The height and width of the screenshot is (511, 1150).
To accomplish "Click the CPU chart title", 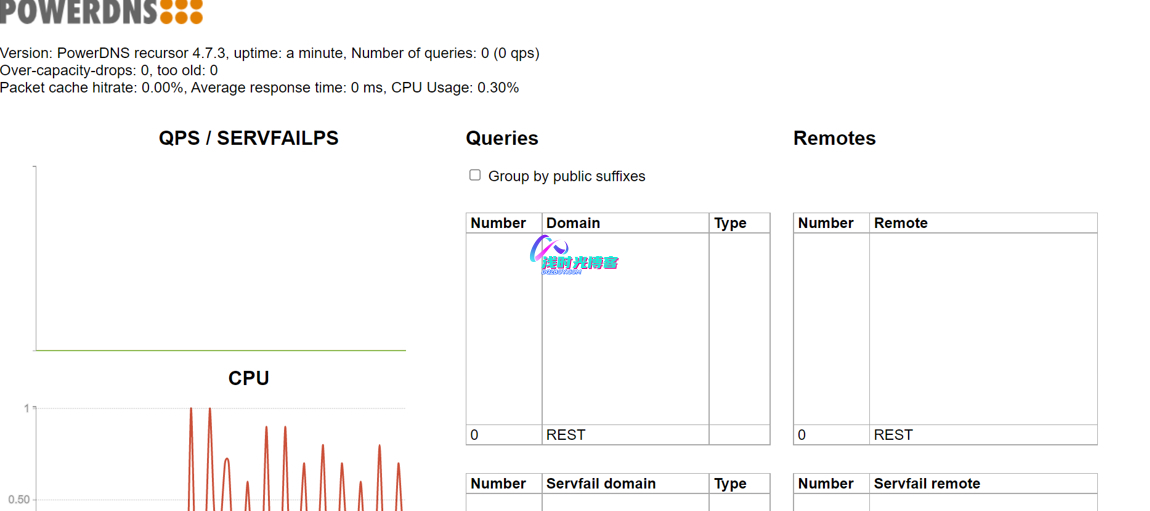I will [248, 378].
